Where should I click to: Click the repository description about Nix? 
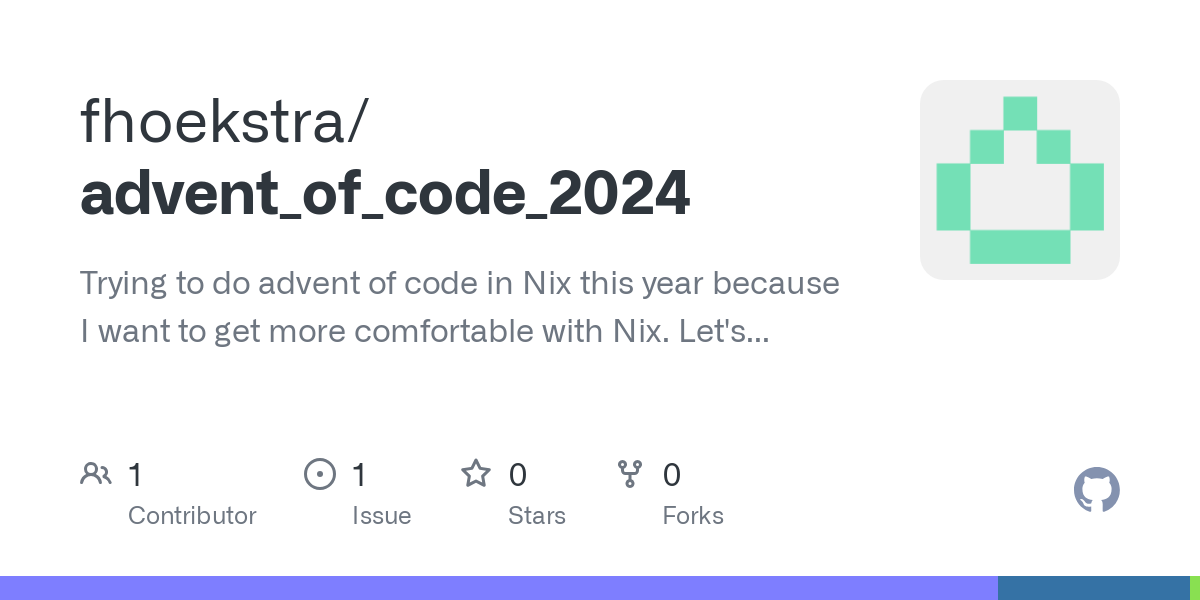point(460,307)
